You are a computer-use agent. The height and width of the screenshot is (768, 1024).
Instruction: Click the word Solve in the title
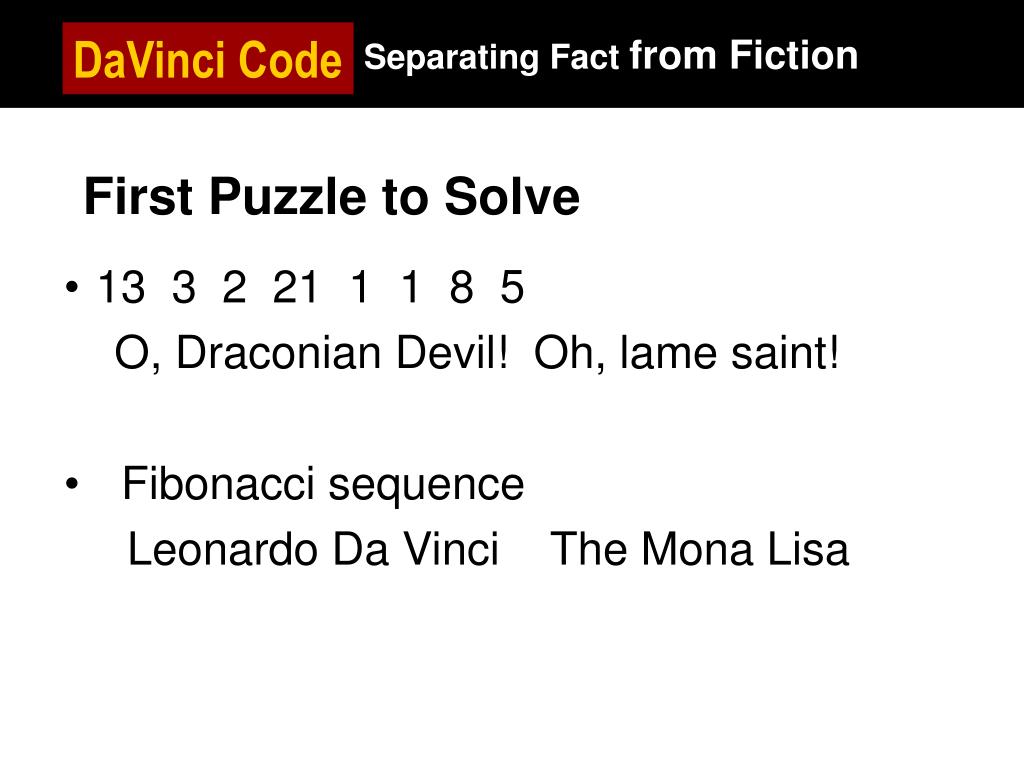click(x=512, y=196)
